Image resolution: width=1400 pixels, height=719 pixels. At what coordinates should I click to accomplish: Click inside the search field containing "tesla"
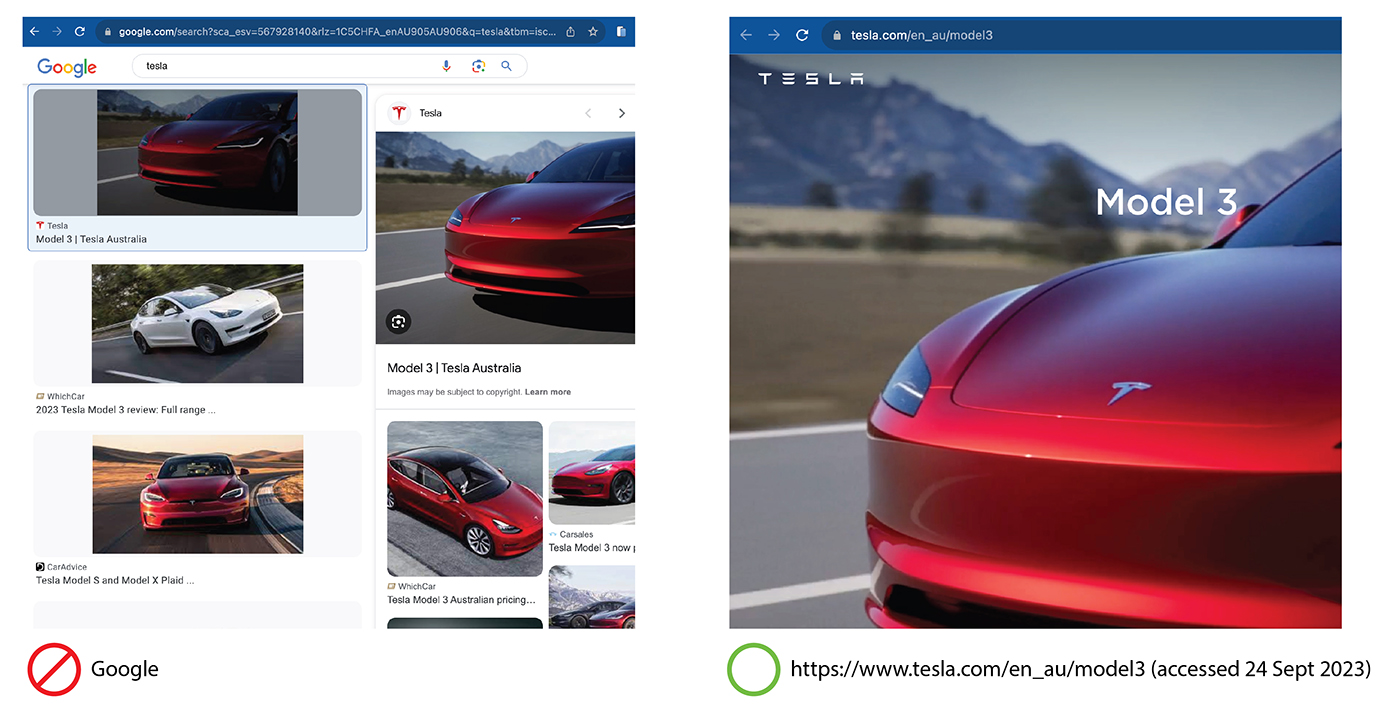click(250, 65)
